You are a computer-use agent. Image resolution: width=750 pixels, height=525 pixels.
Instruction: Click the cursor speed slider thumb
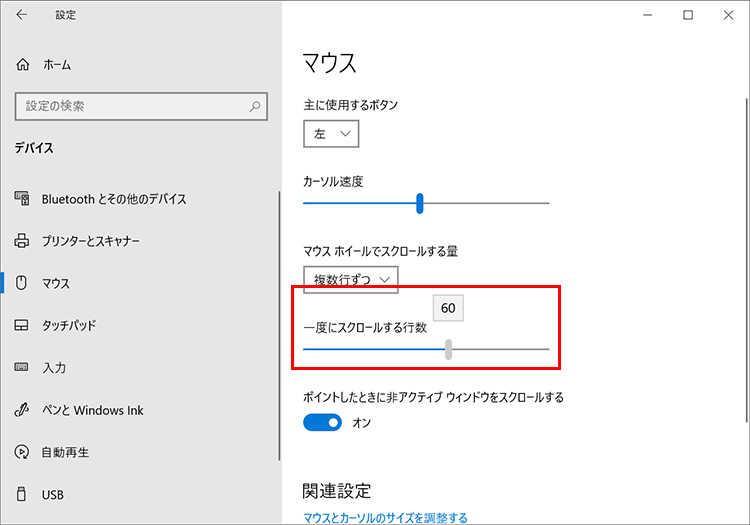point(420,203)
